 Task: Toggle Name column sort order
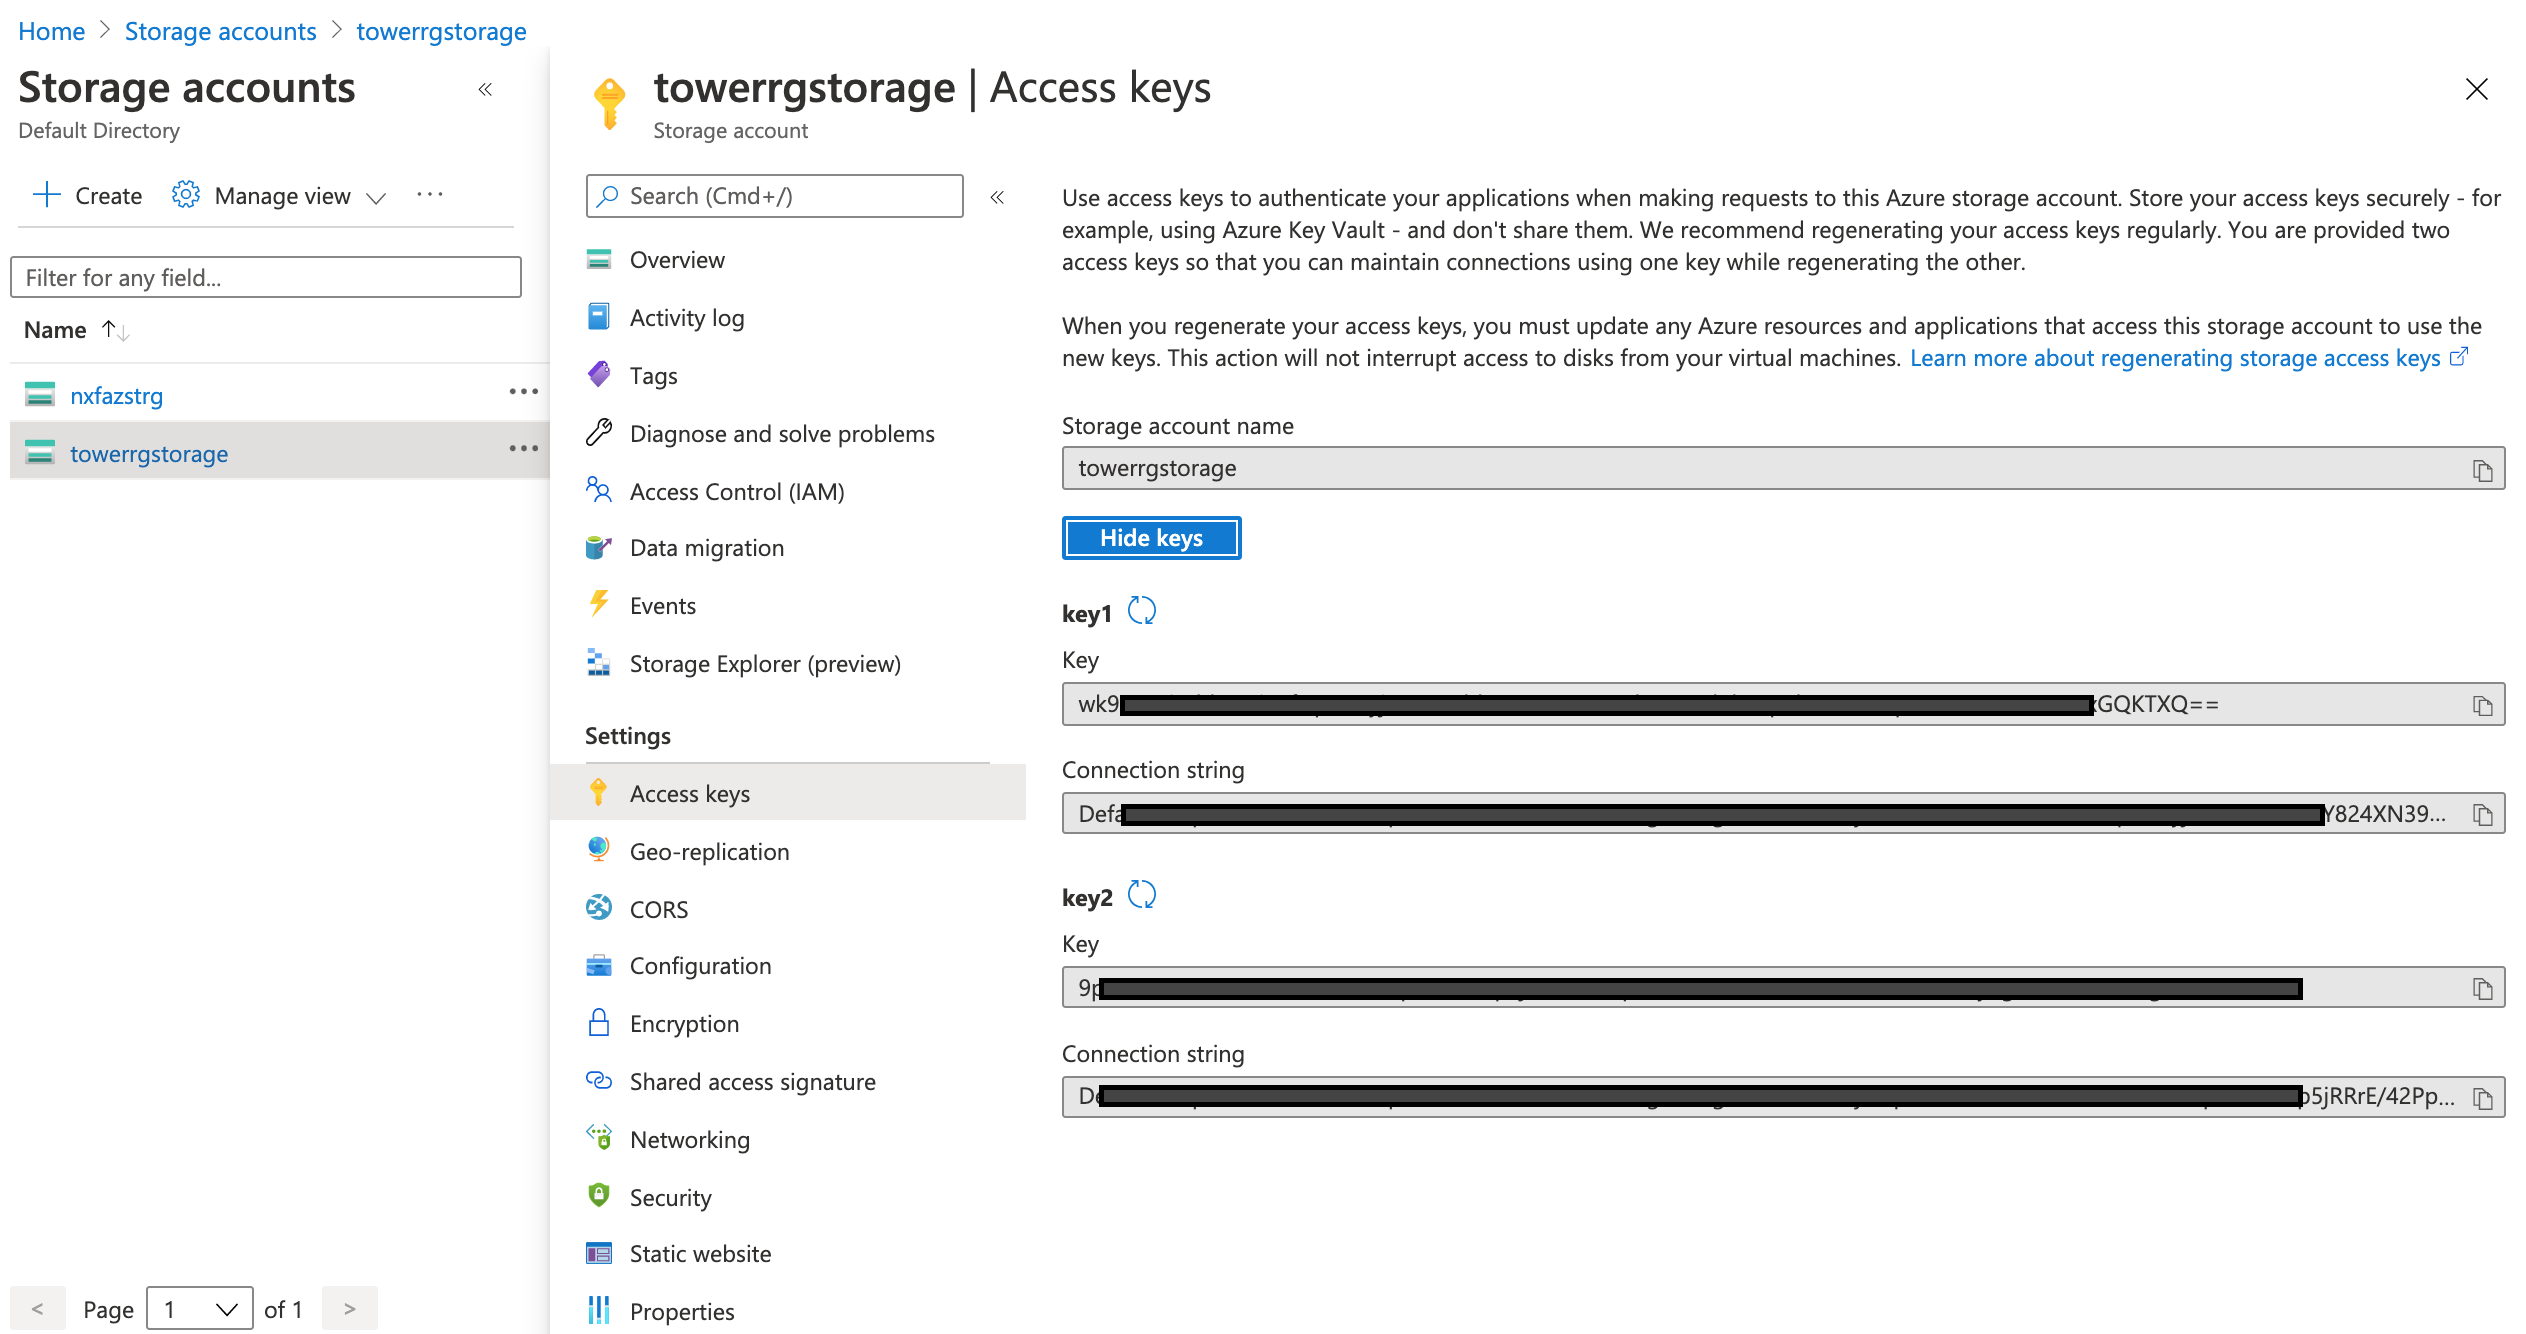pyautogui.click(x=115, y=330)
